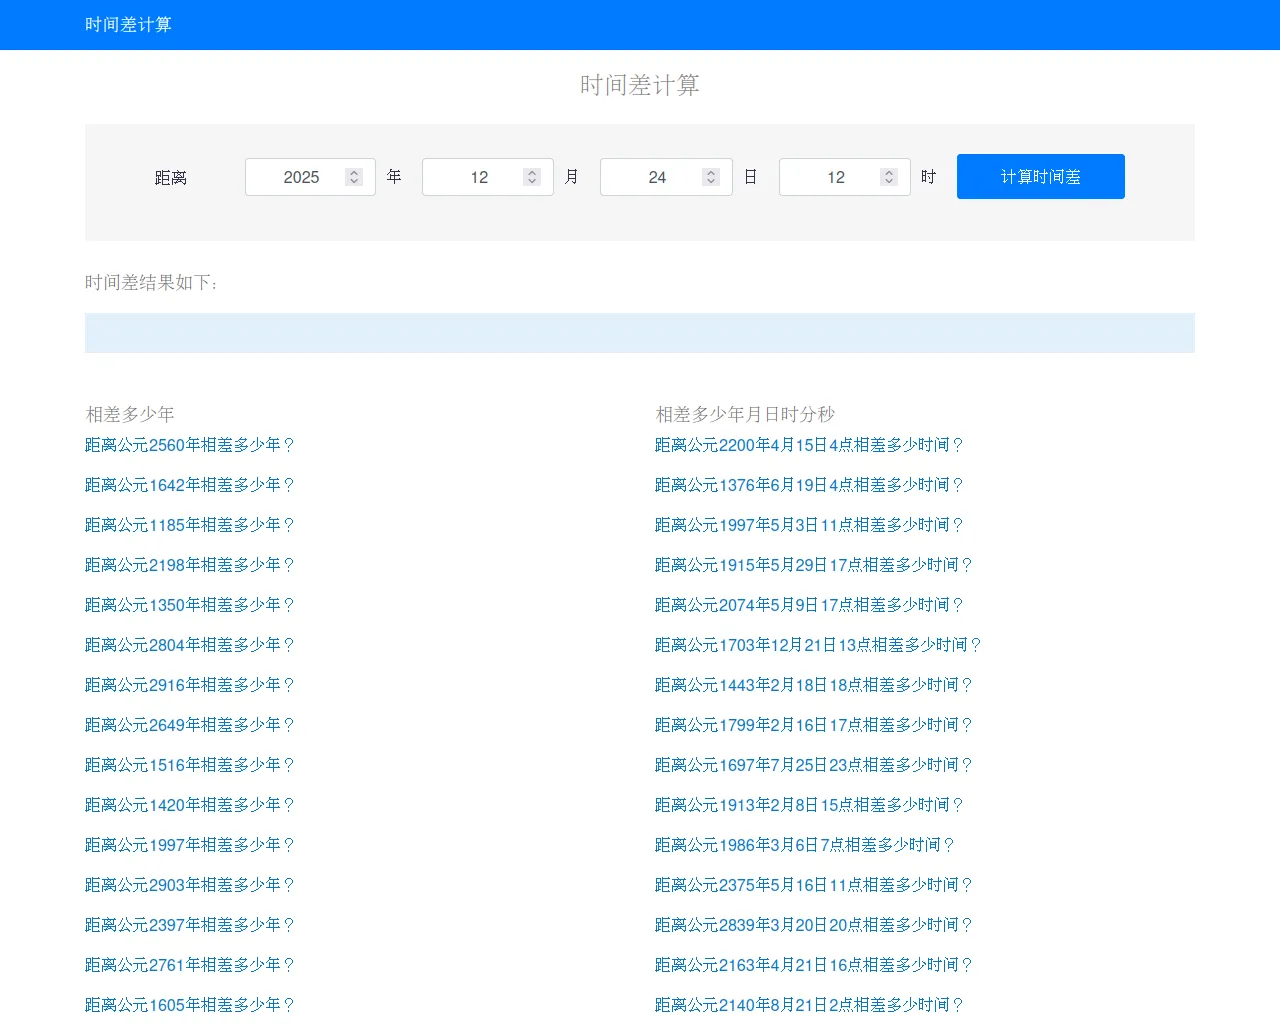The width and height of the screenshot is (1280, 1024).
Task: Click the month field spinner control
Action: coord(532,177)
